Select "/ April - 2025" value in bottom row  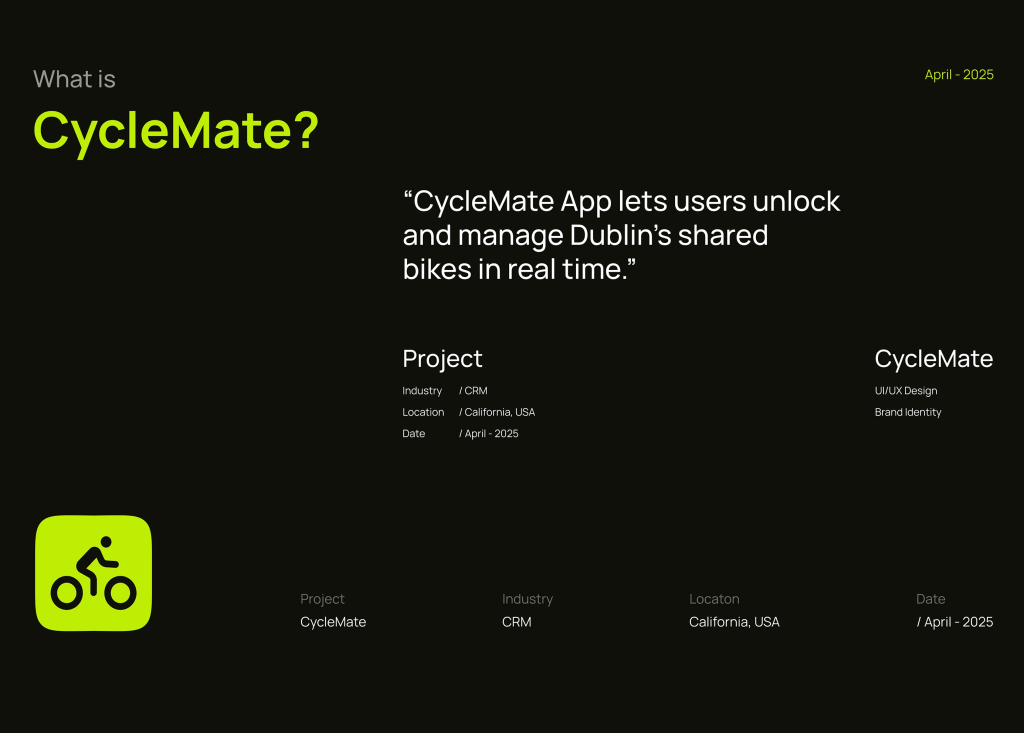pos(954,622)
